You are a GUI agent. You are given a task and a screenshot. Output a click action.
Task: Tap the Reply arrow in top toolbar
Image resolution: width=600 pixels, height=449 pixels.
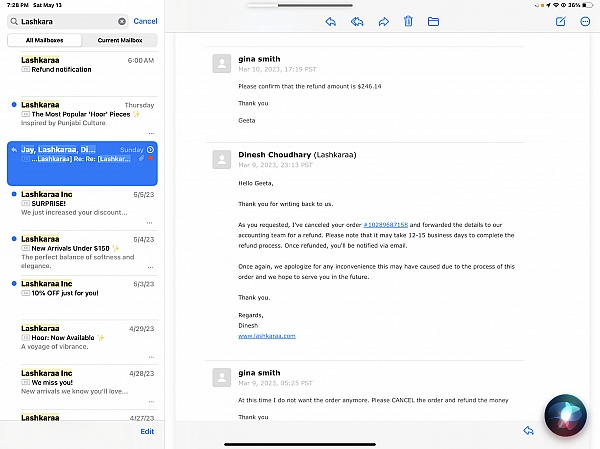coord(330,21)
